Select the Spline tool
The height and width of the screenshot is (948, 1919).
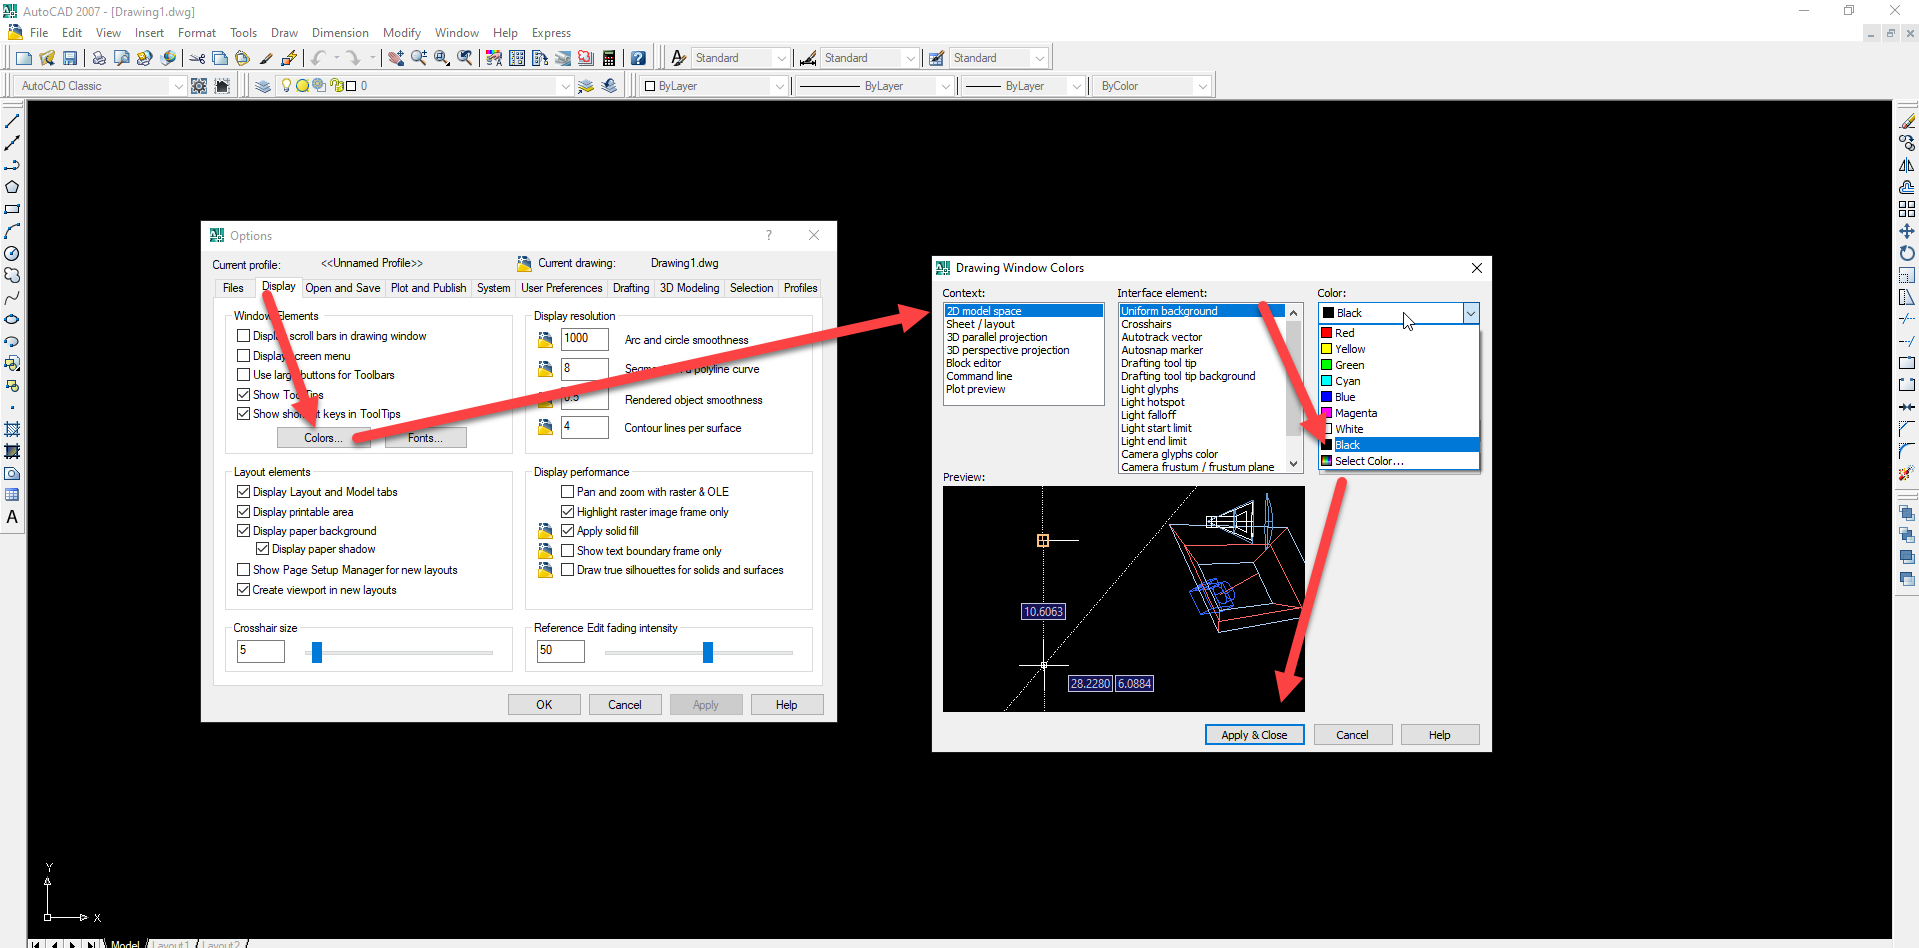[x=12, y=297]
